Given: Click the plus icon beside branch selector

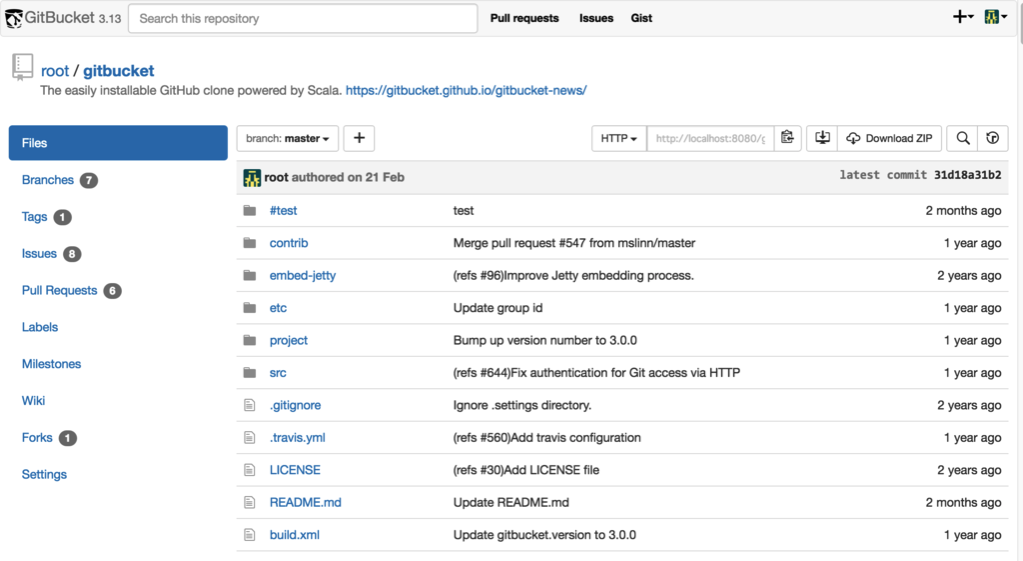Looking at the screenshot, I should 359,138.
